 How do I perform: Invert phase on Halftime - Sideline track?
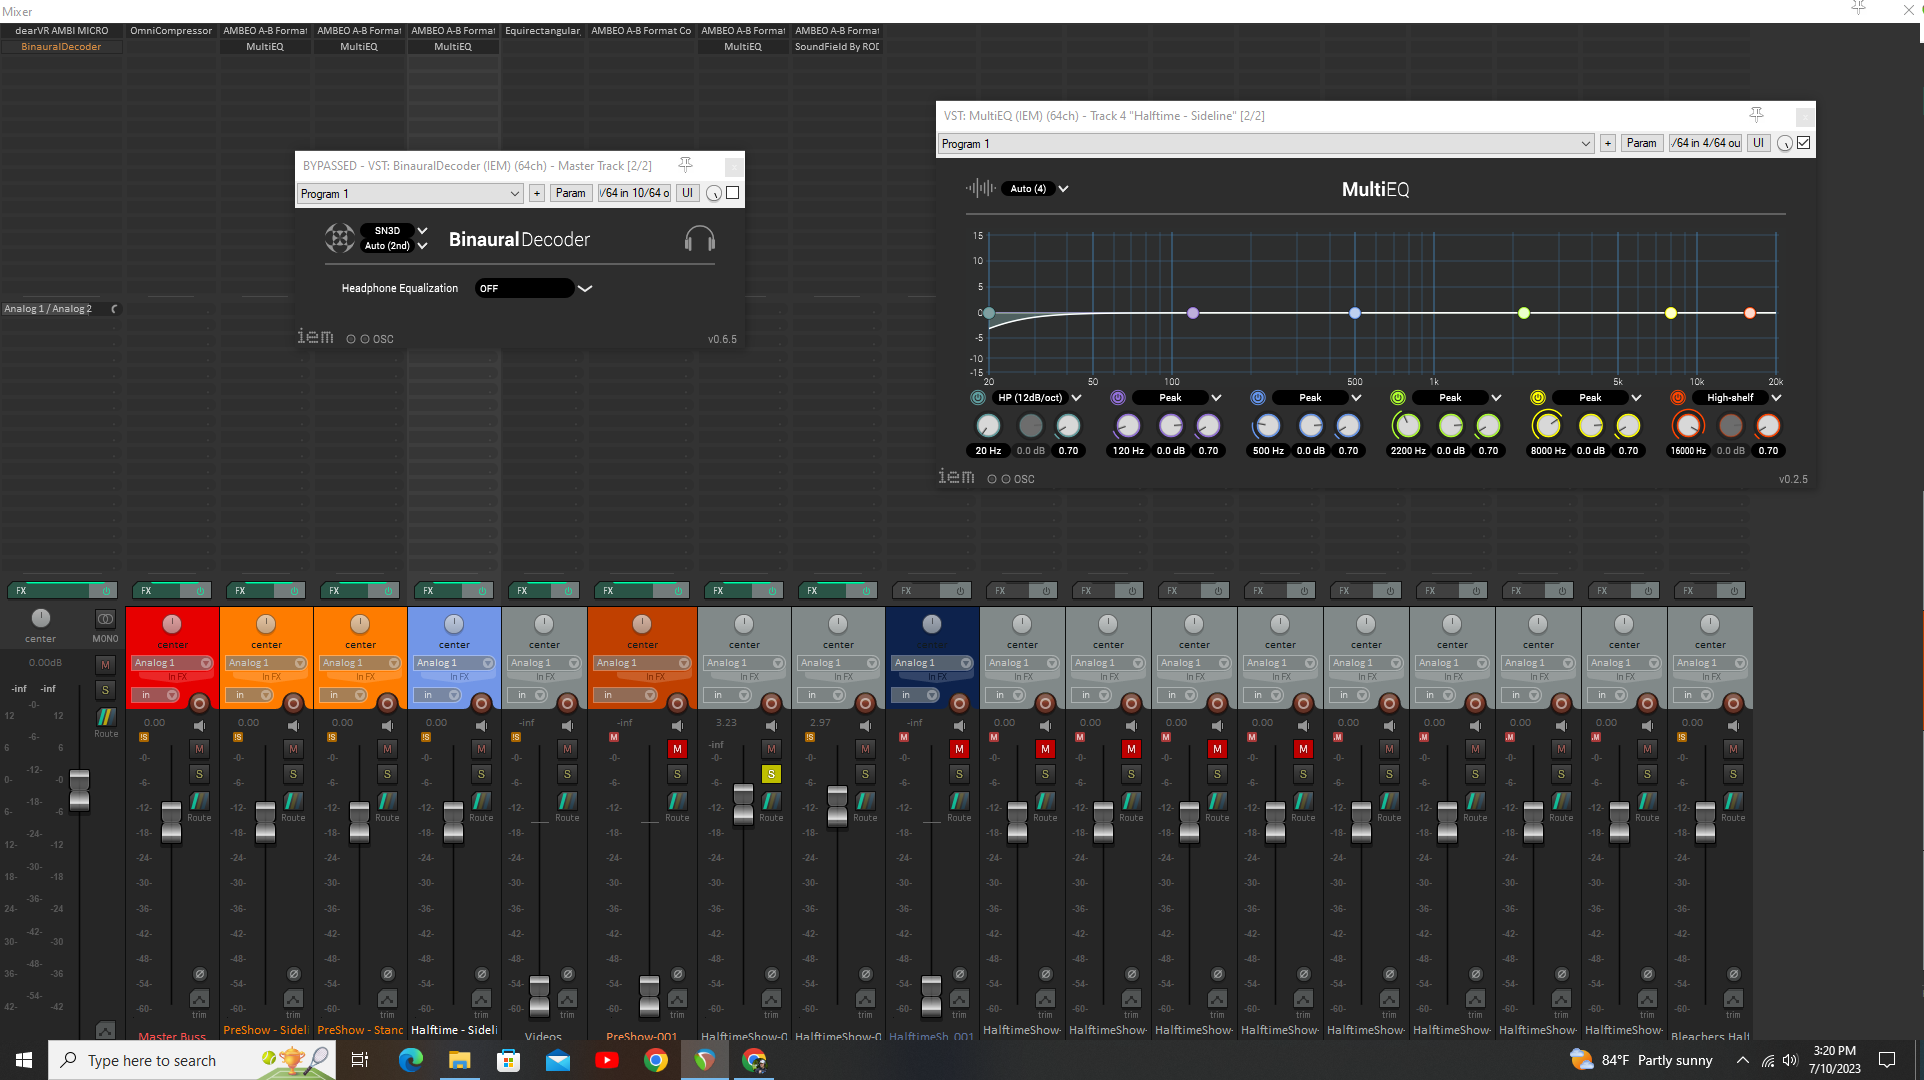click(x=481, y=974)
